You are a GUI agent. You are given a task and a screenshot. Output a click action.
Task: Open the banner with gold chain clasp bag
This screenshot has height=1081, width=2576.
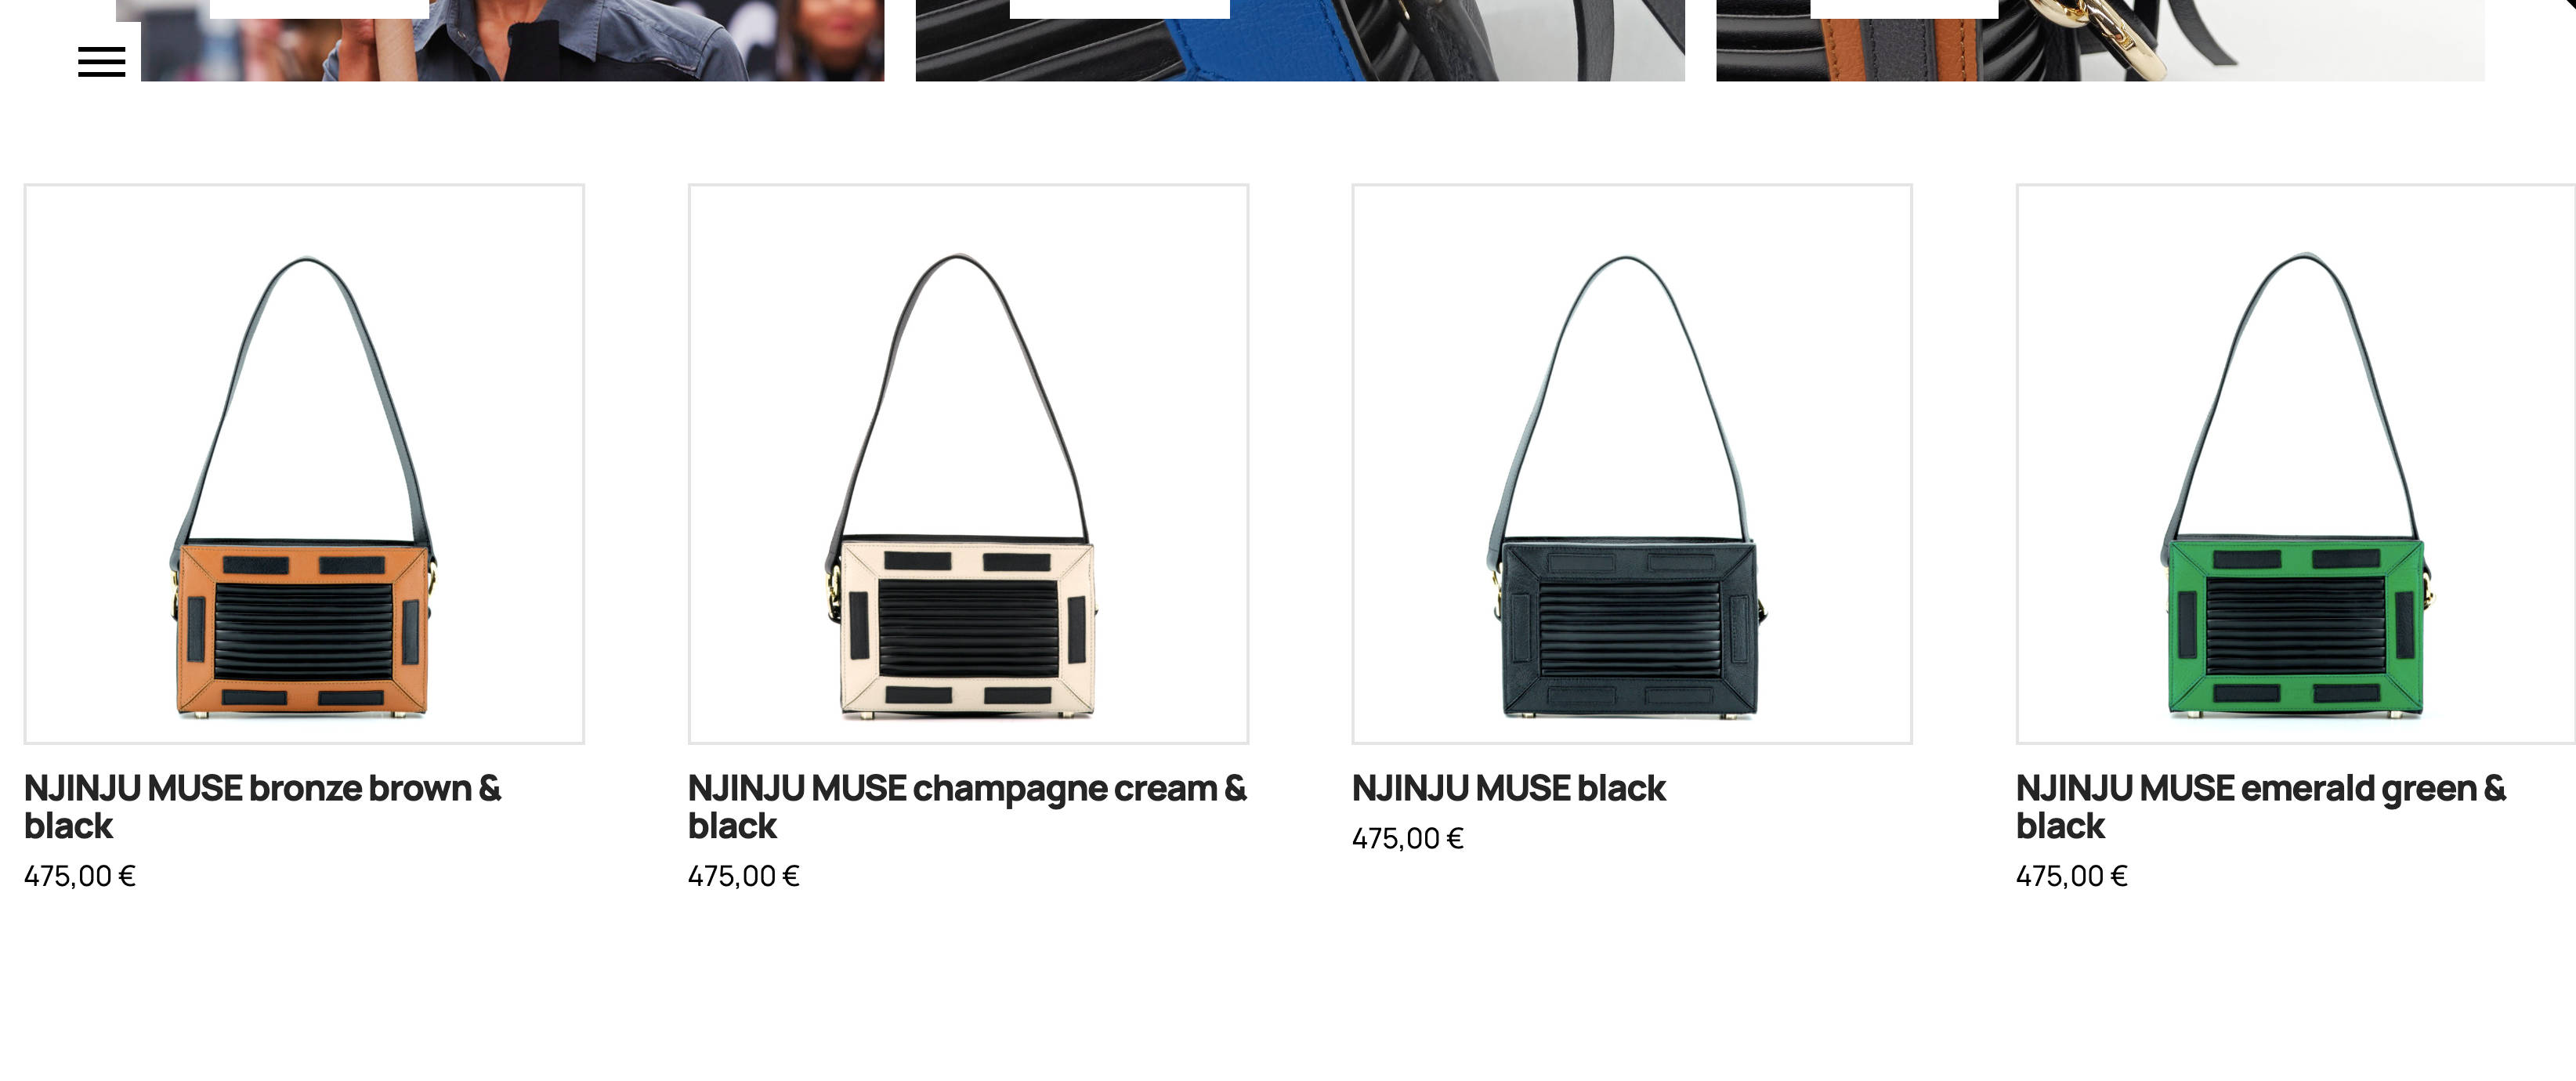[2100, 40]
